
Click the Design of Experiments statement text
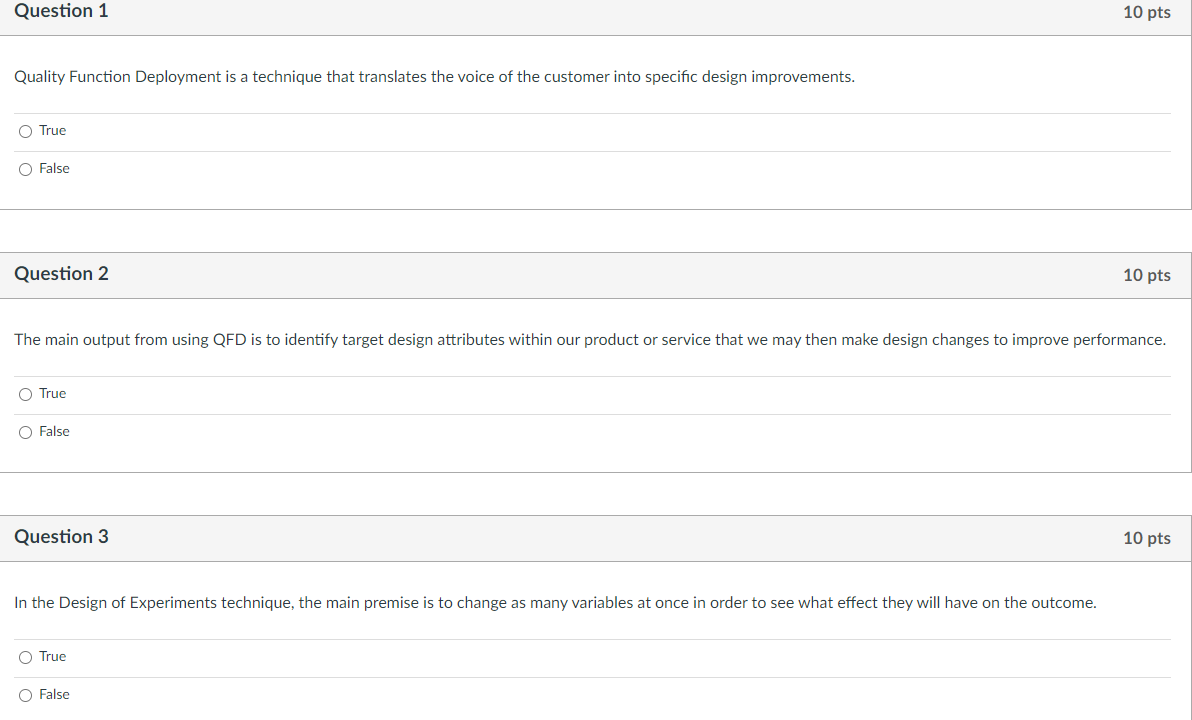point(555,602)
